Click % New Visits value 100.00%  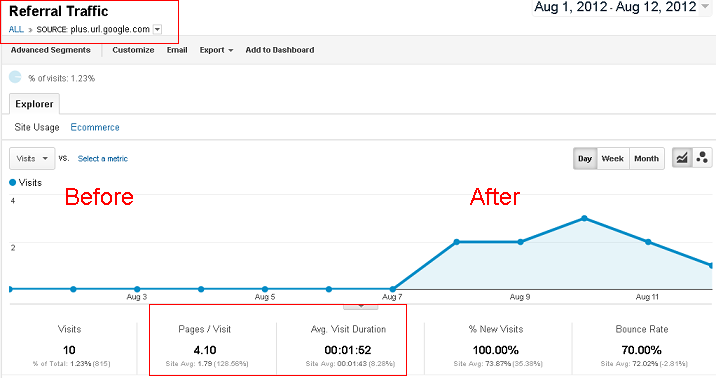point(495,350)
